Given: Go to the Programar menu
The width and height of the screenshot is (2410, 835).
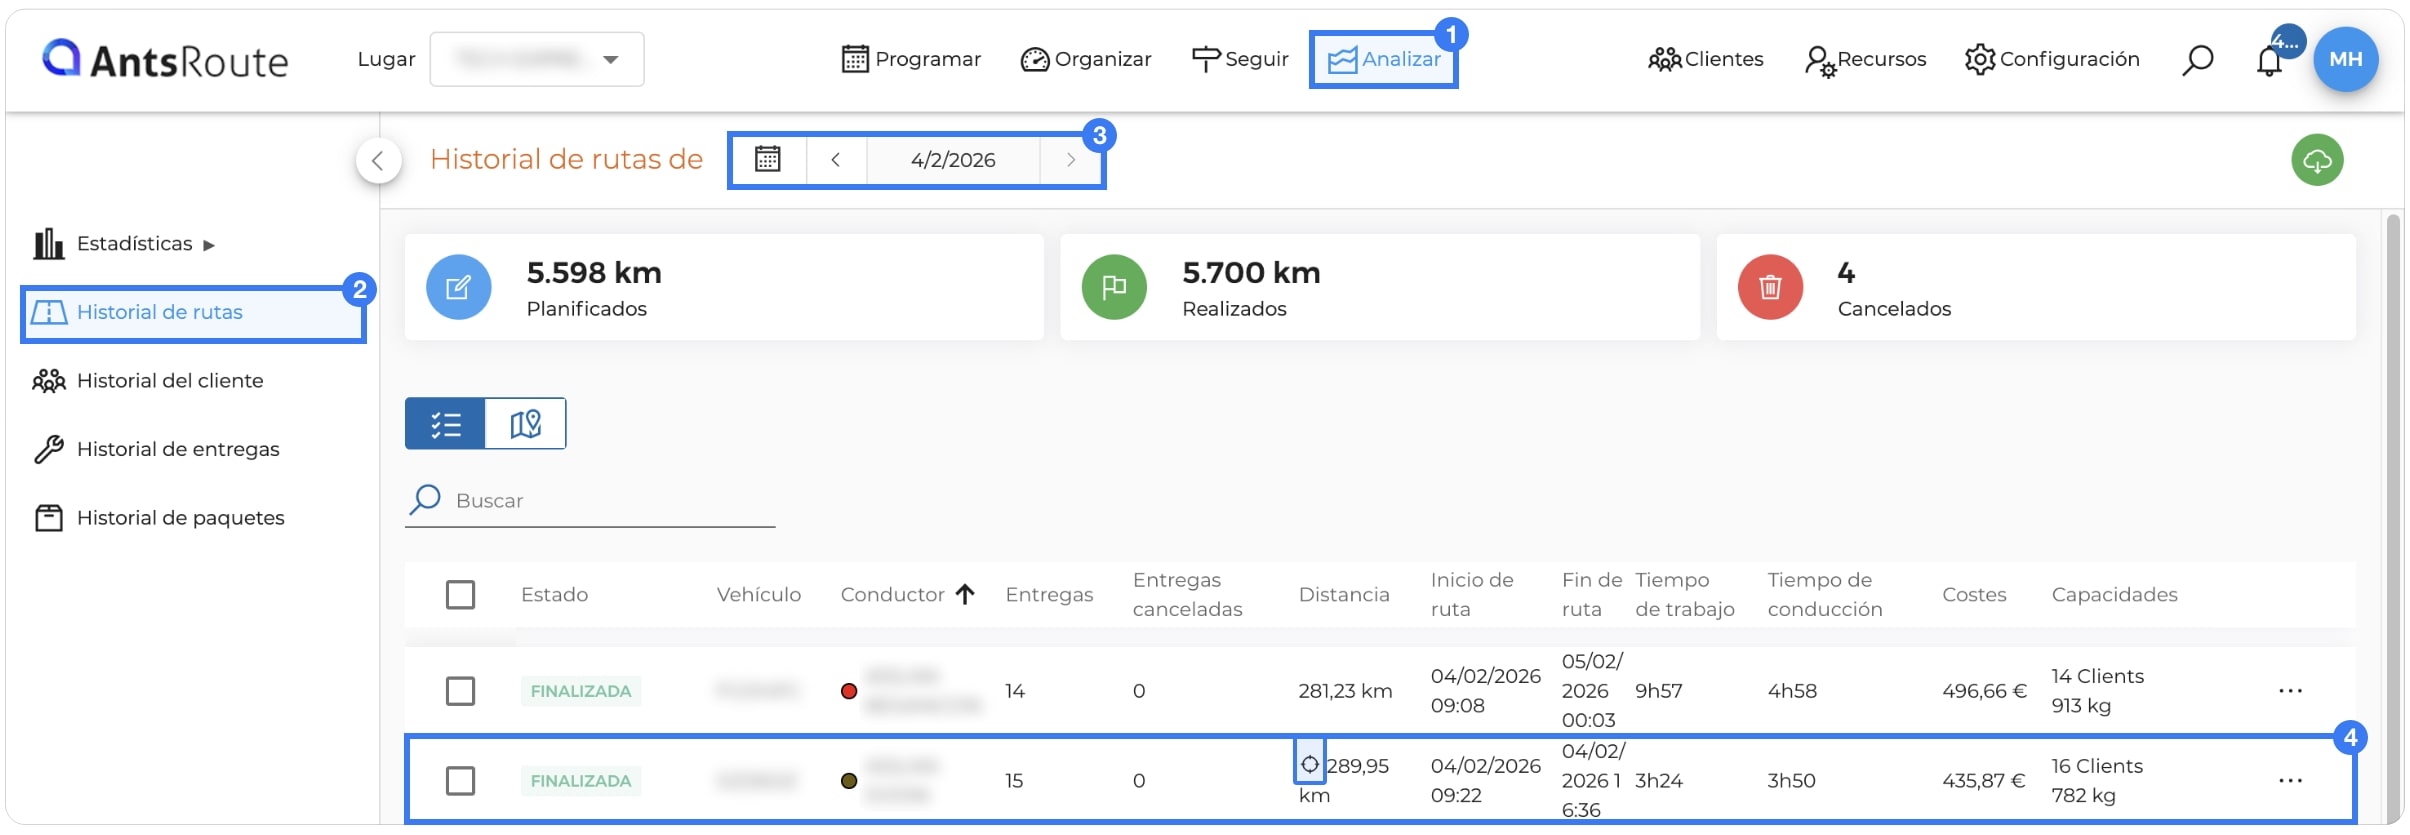Looking at the screenshot, I should (911, 59).
